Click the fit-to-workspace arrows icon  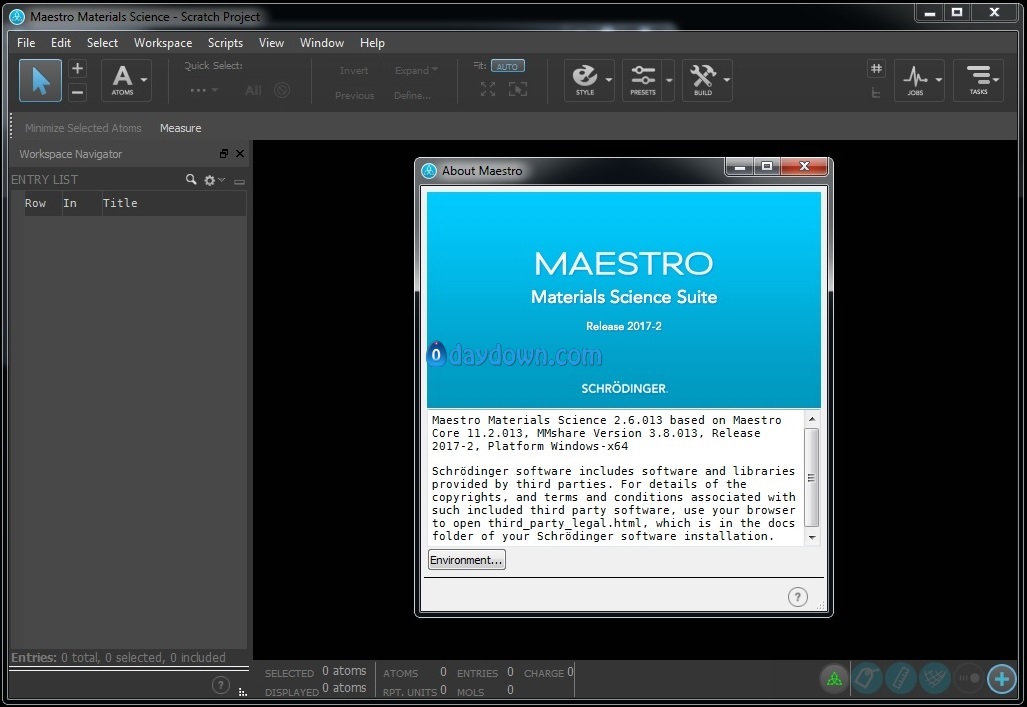[488, 89]
